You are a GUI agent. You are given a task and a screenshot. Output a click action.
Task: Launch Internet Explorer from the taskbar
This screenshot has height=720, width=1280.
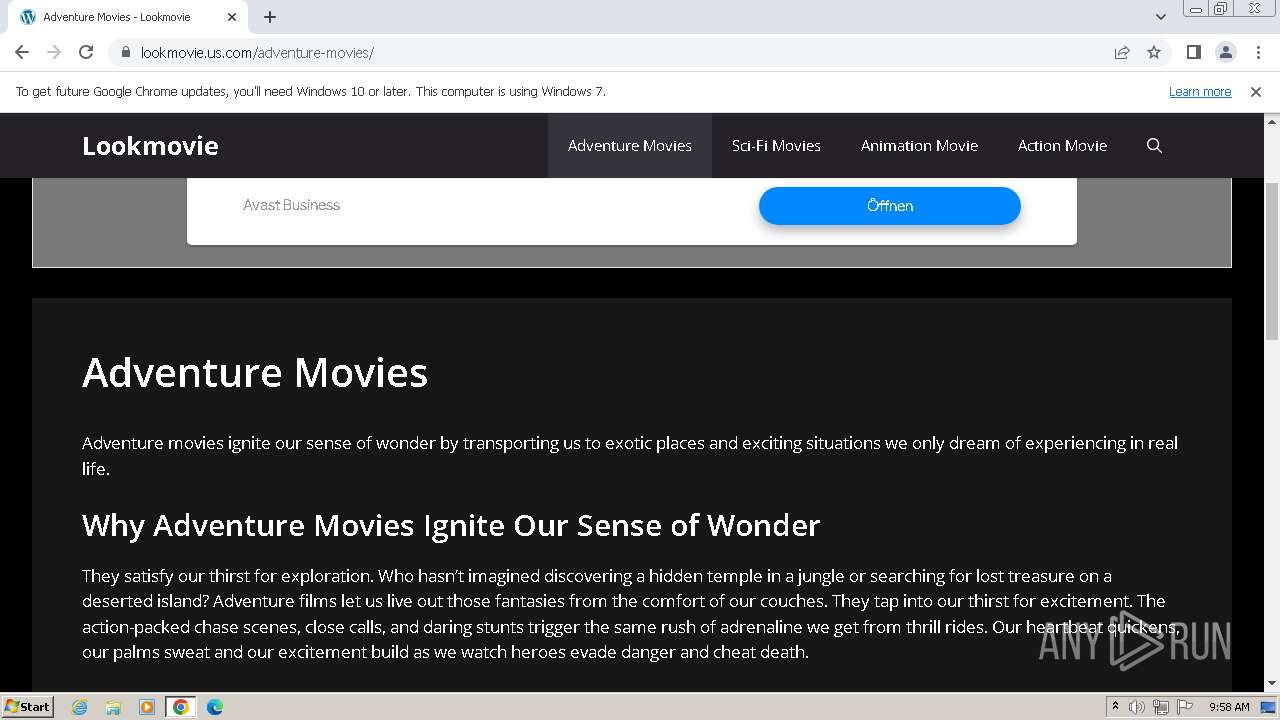(x=80, y=707)
